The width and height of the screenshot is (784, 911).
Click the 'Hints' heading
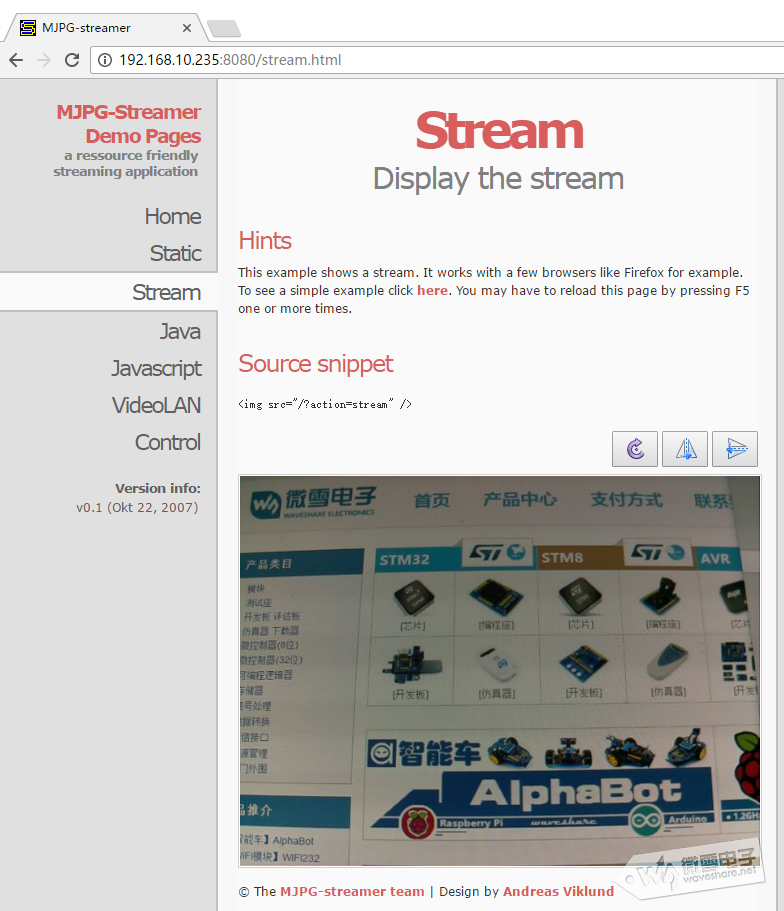point(265,241)
